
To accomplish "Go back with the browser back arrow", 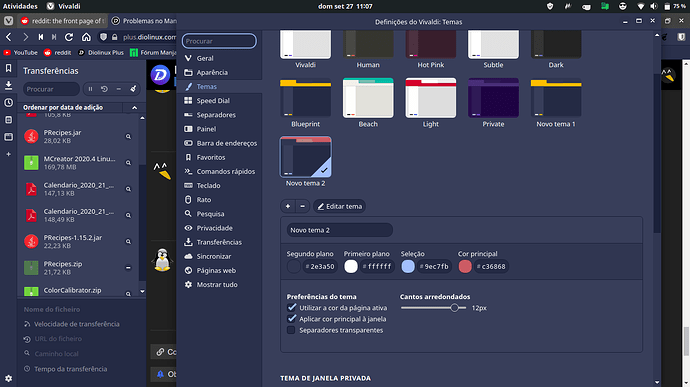I will [9, 37].
